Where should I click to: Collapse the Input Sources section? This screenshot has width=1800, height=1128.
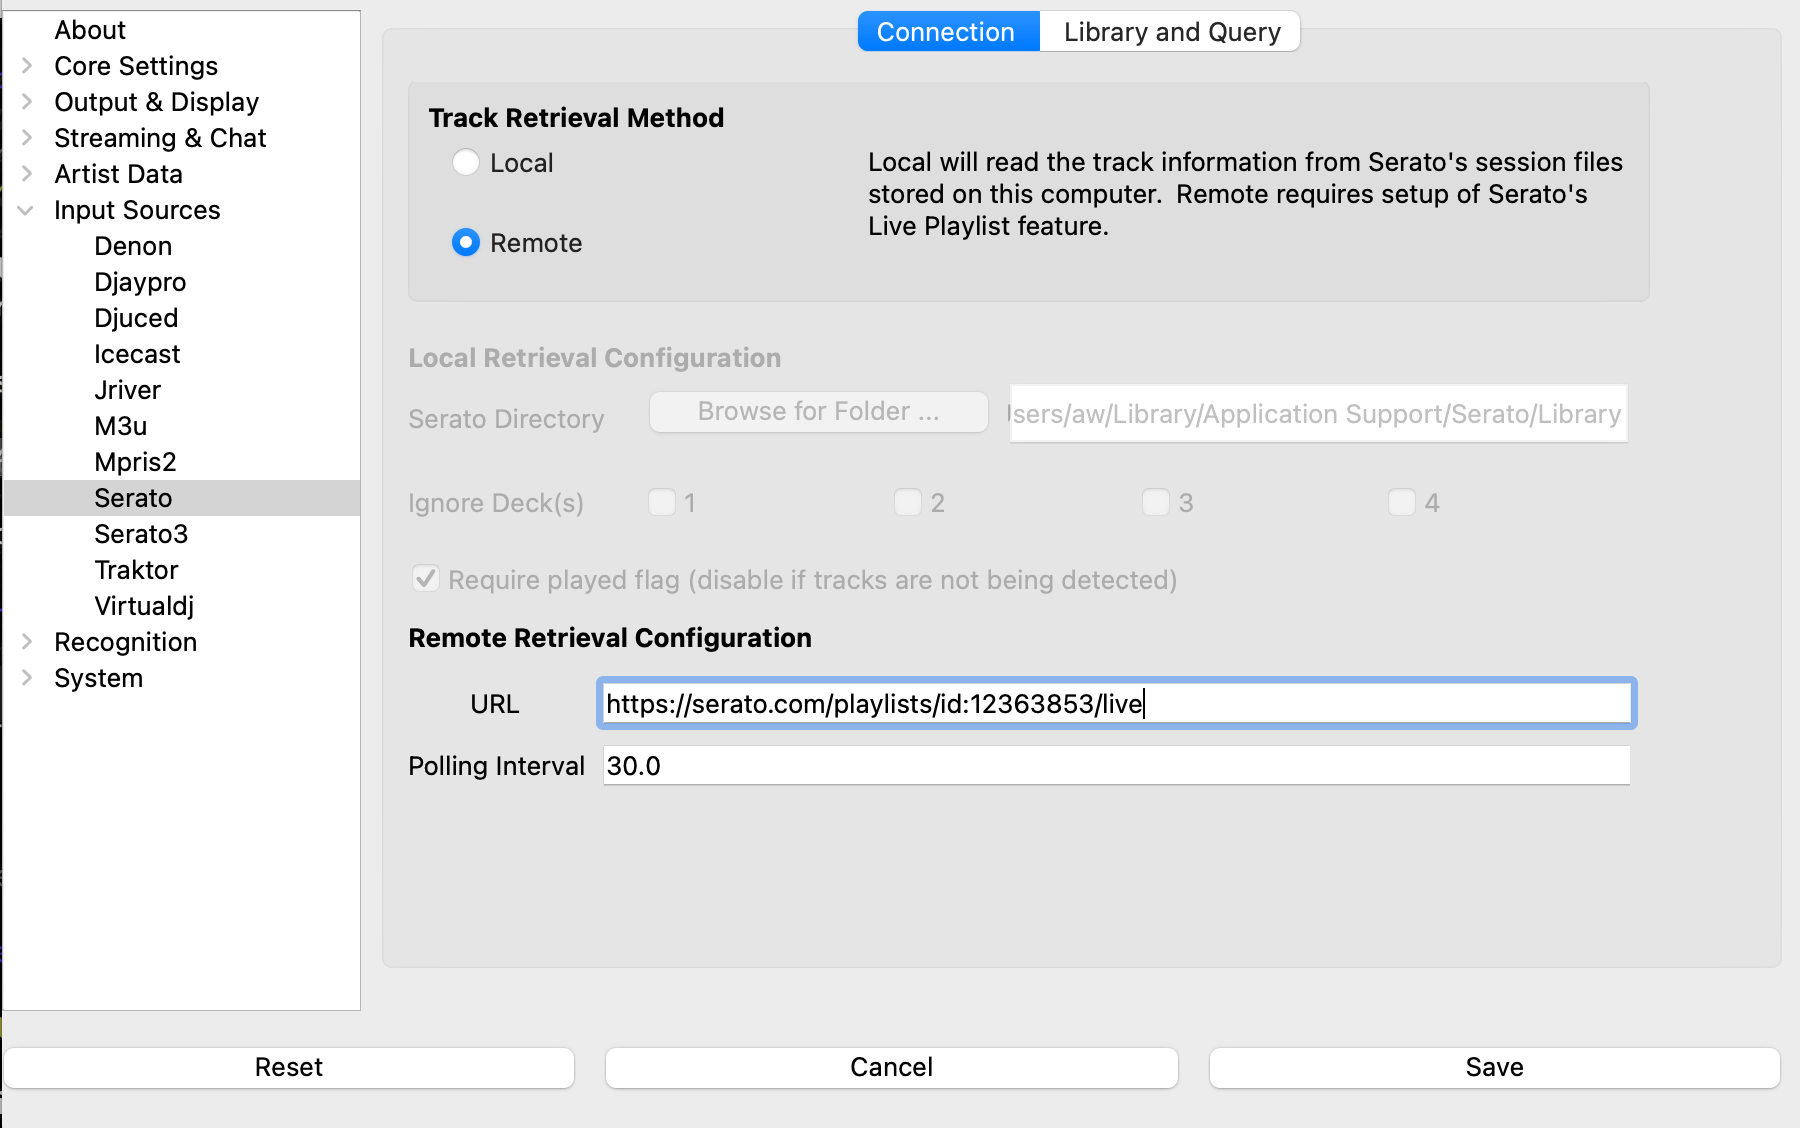27,210
